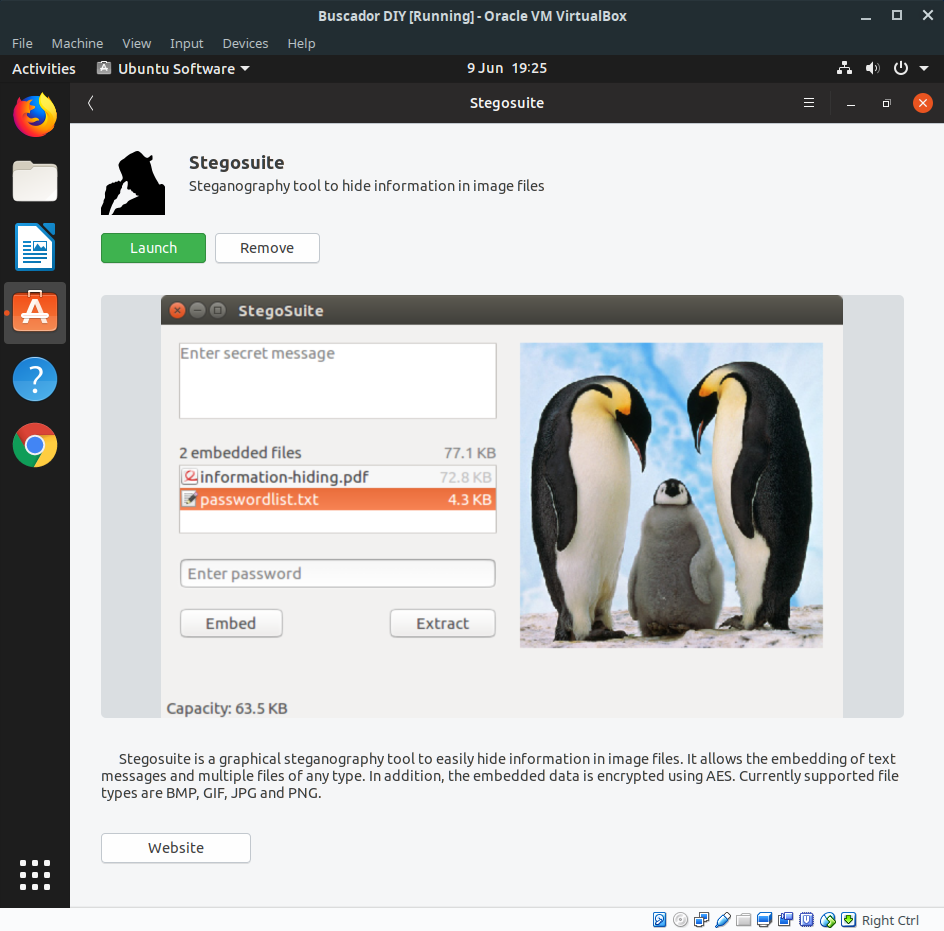Open the VirtualBox File menu
The image size is (944, 931).
point(22,43)
